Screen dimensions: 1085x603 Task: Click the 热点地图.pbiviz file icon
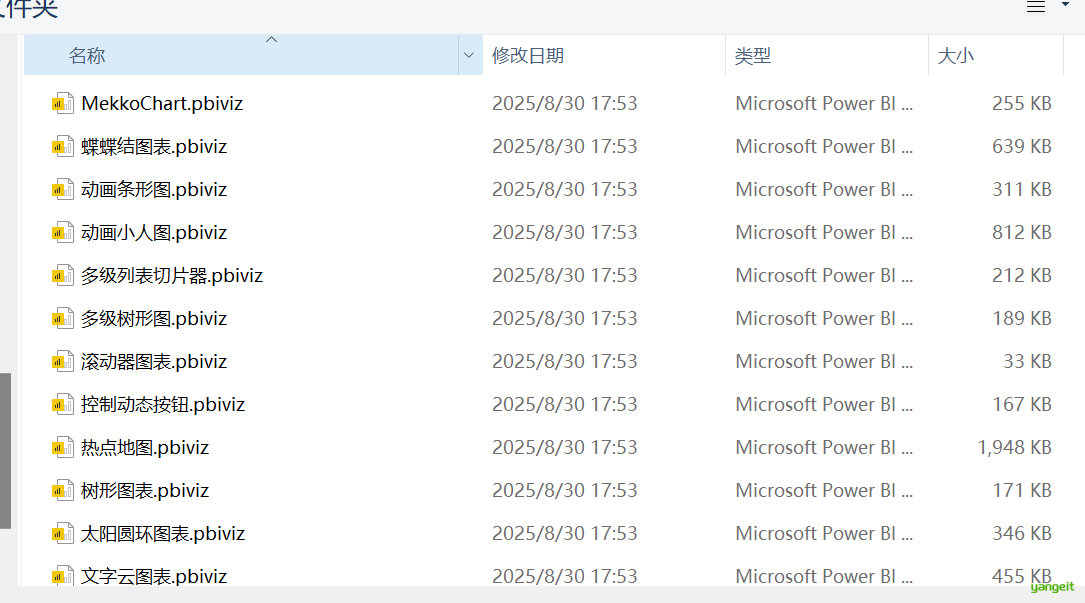coord(63,447)
